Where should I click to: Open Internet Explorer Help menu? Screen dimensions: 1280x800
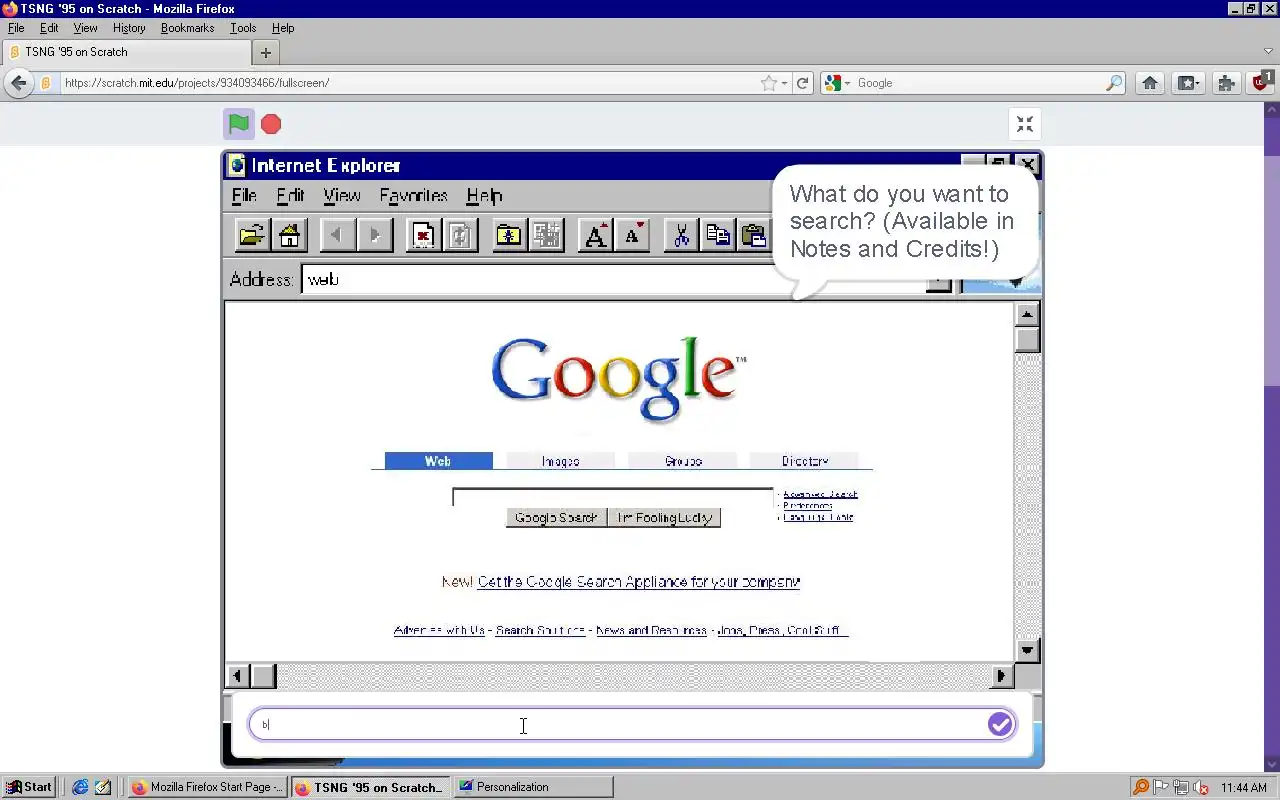click(x=484, y=195)
